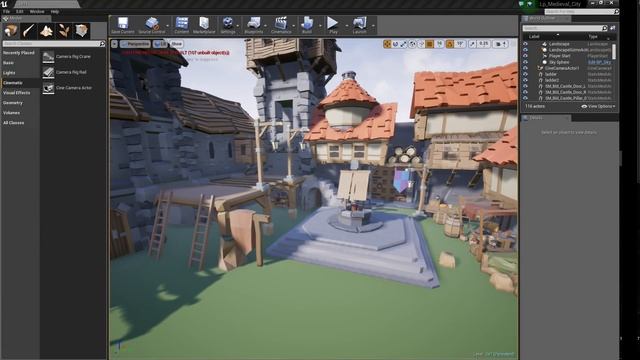
Task: Click the surface snapping icon in the viewport
Action: (x=421, y=44)
